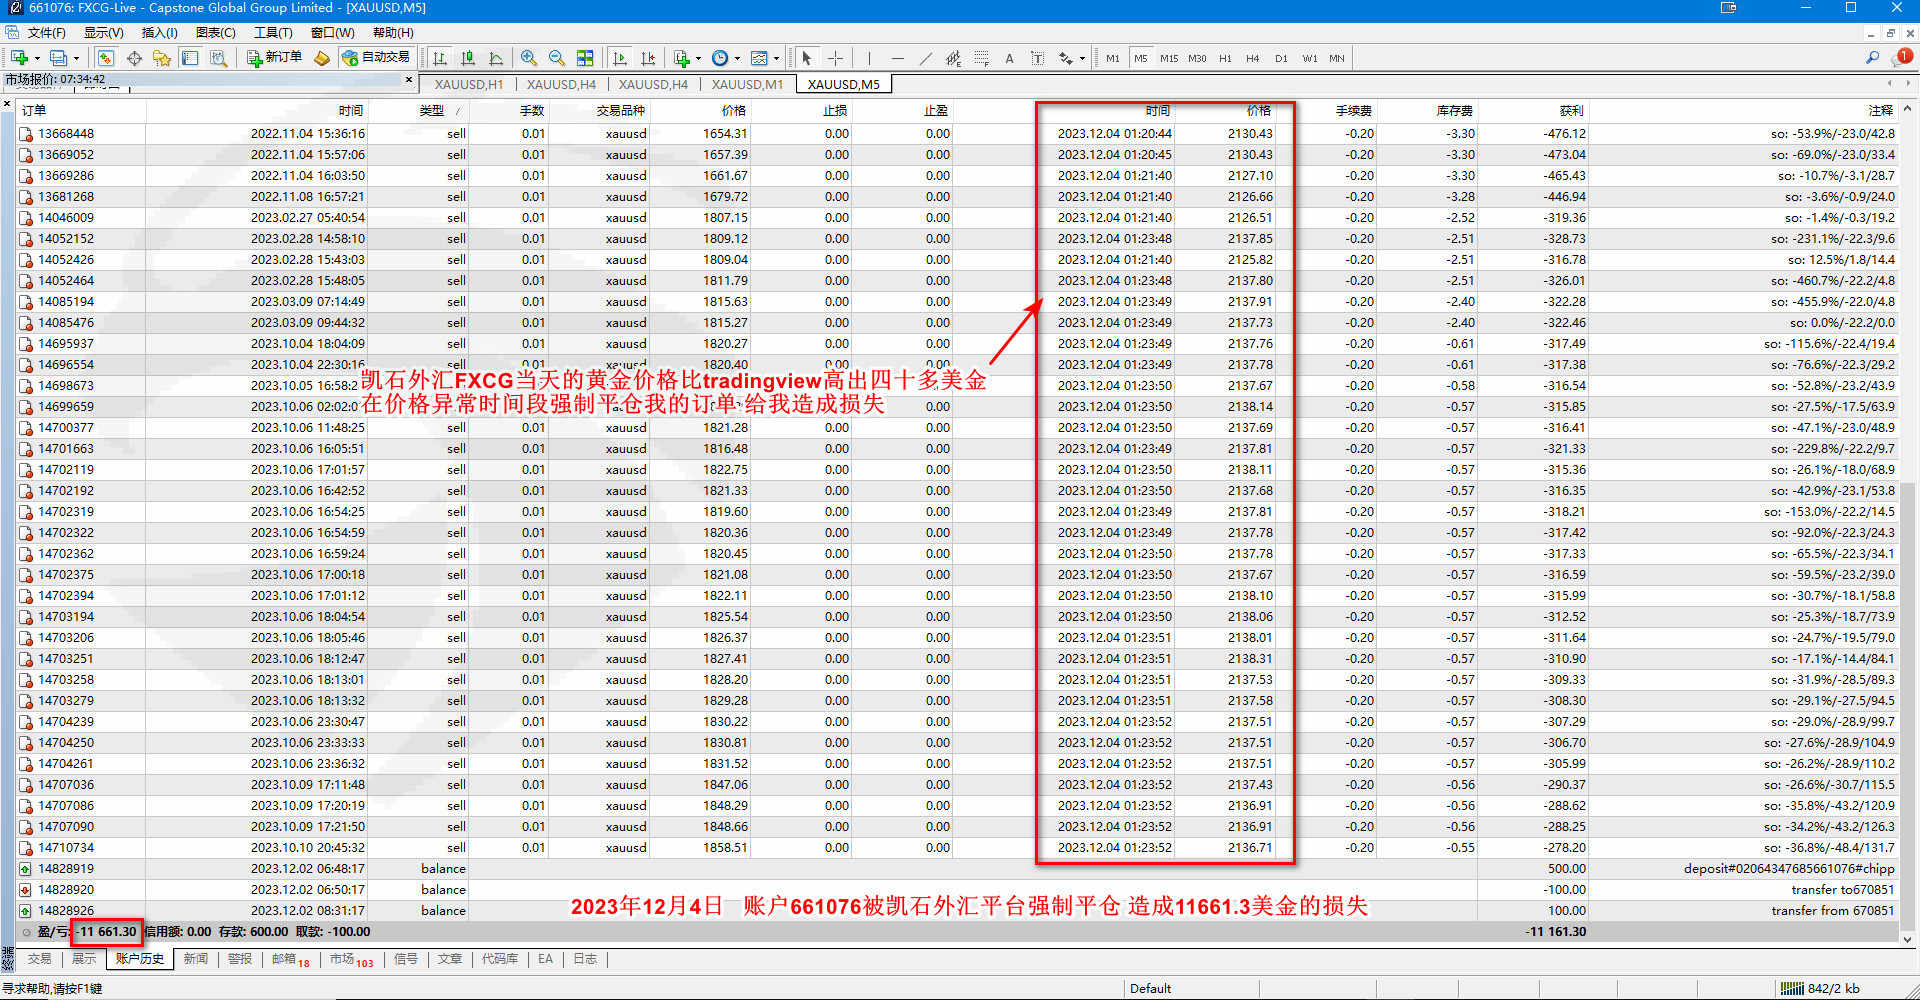Collapse the 盈/亏 summary row toggle
The width and height of the screenshot is (1920, 1000).
tap(27, 932)
